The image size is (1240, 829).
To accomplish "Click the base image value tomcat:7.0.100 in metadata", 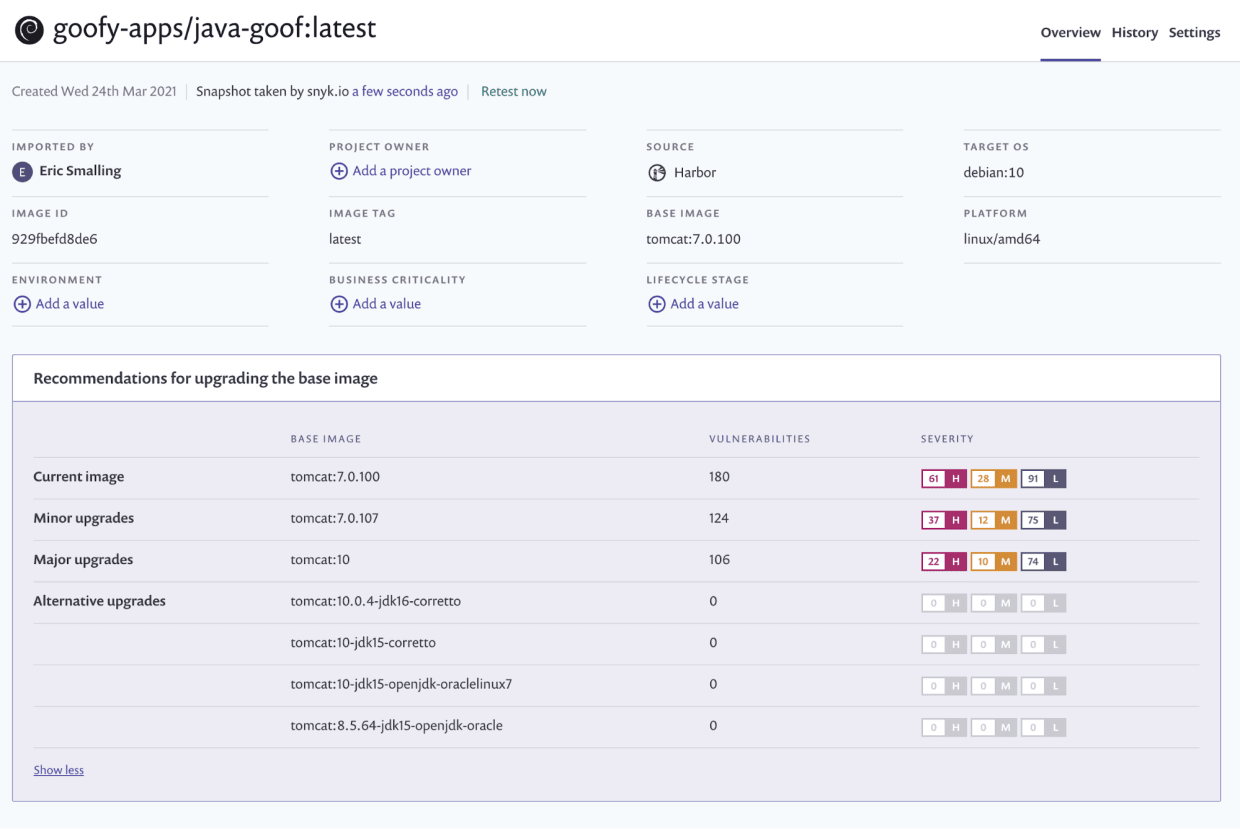I will [693, 239].
